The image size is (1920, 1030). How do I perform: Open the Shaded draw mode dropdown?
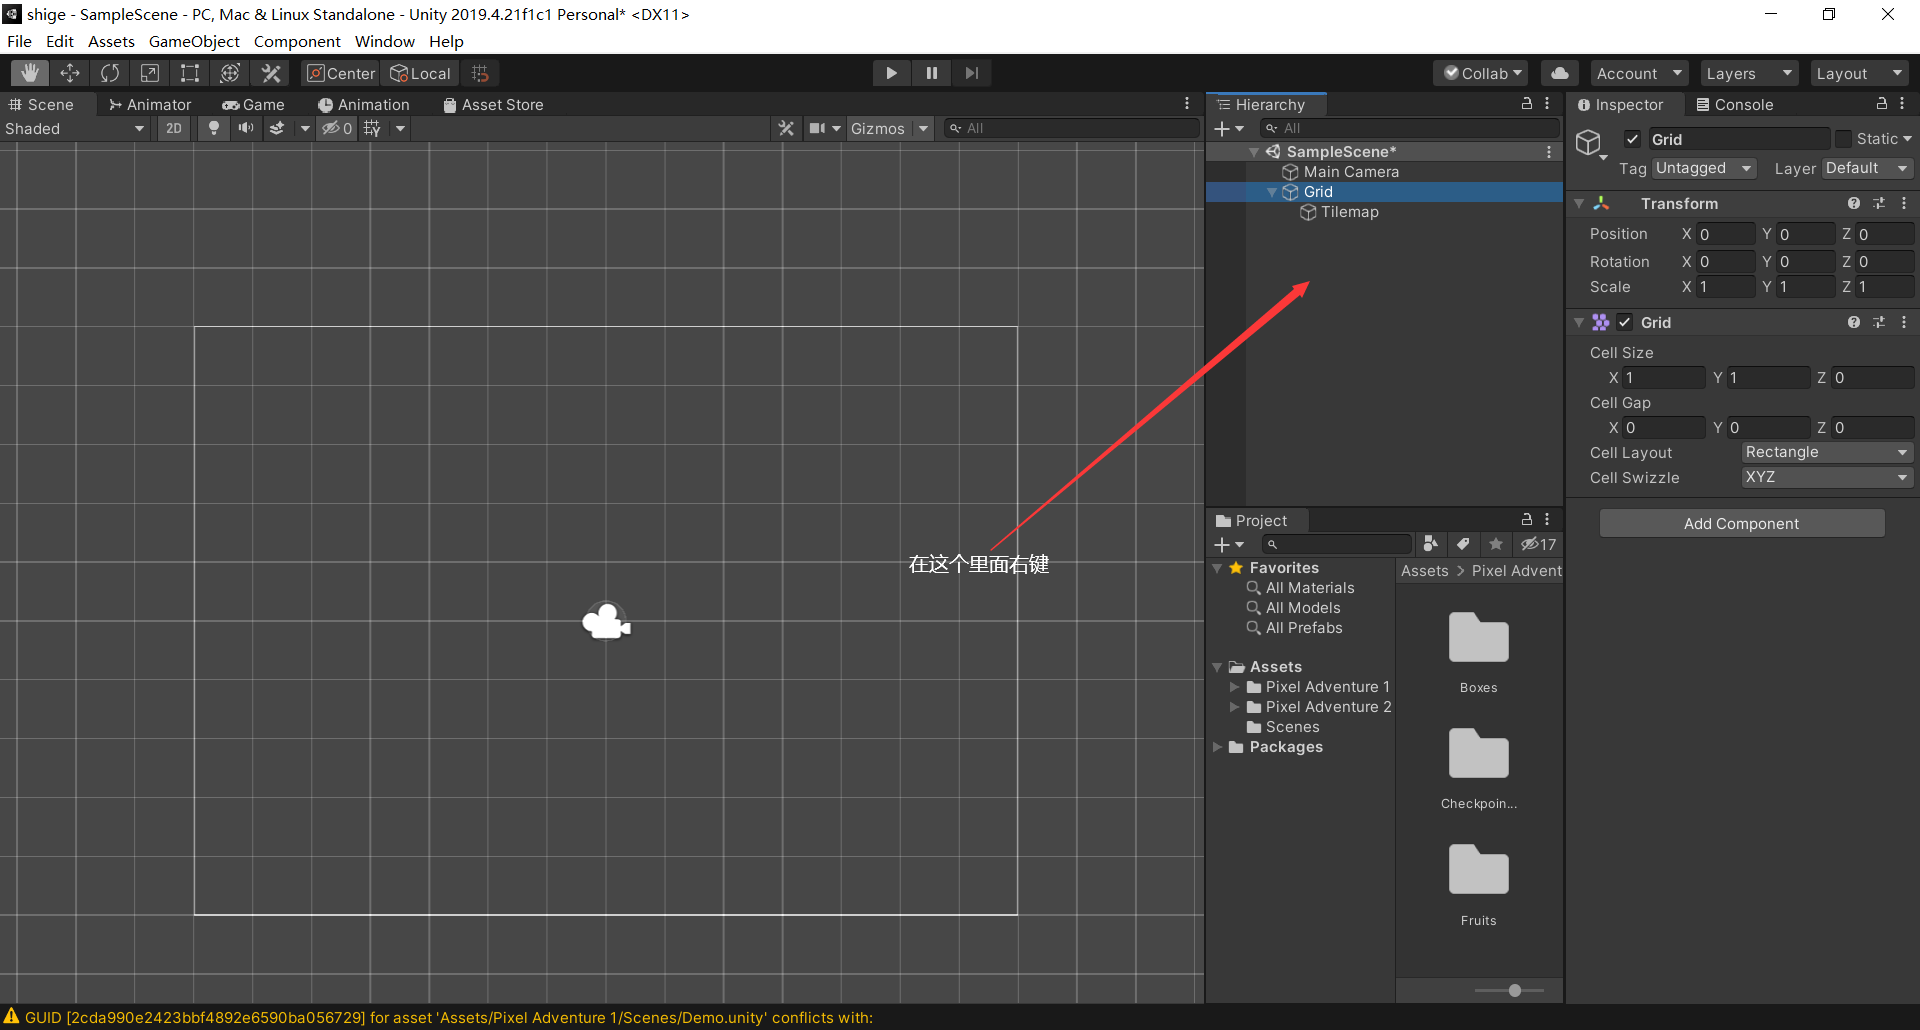point(75,128)
